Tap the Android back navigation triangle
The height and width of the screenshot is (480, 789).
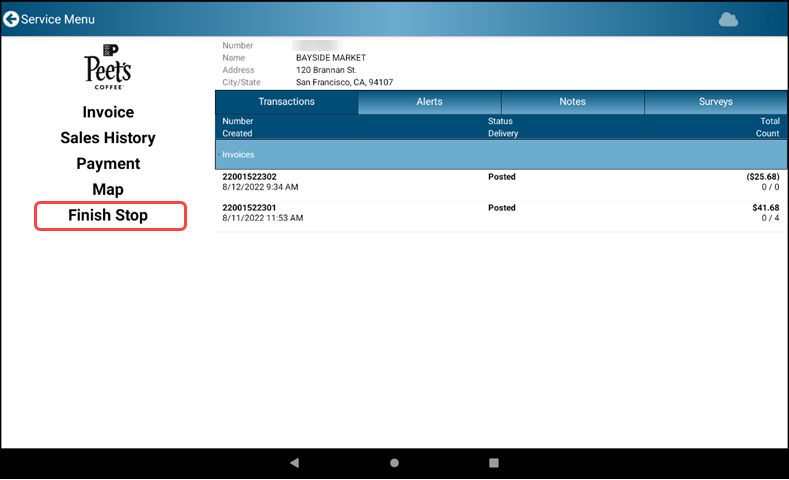(295, 462)
